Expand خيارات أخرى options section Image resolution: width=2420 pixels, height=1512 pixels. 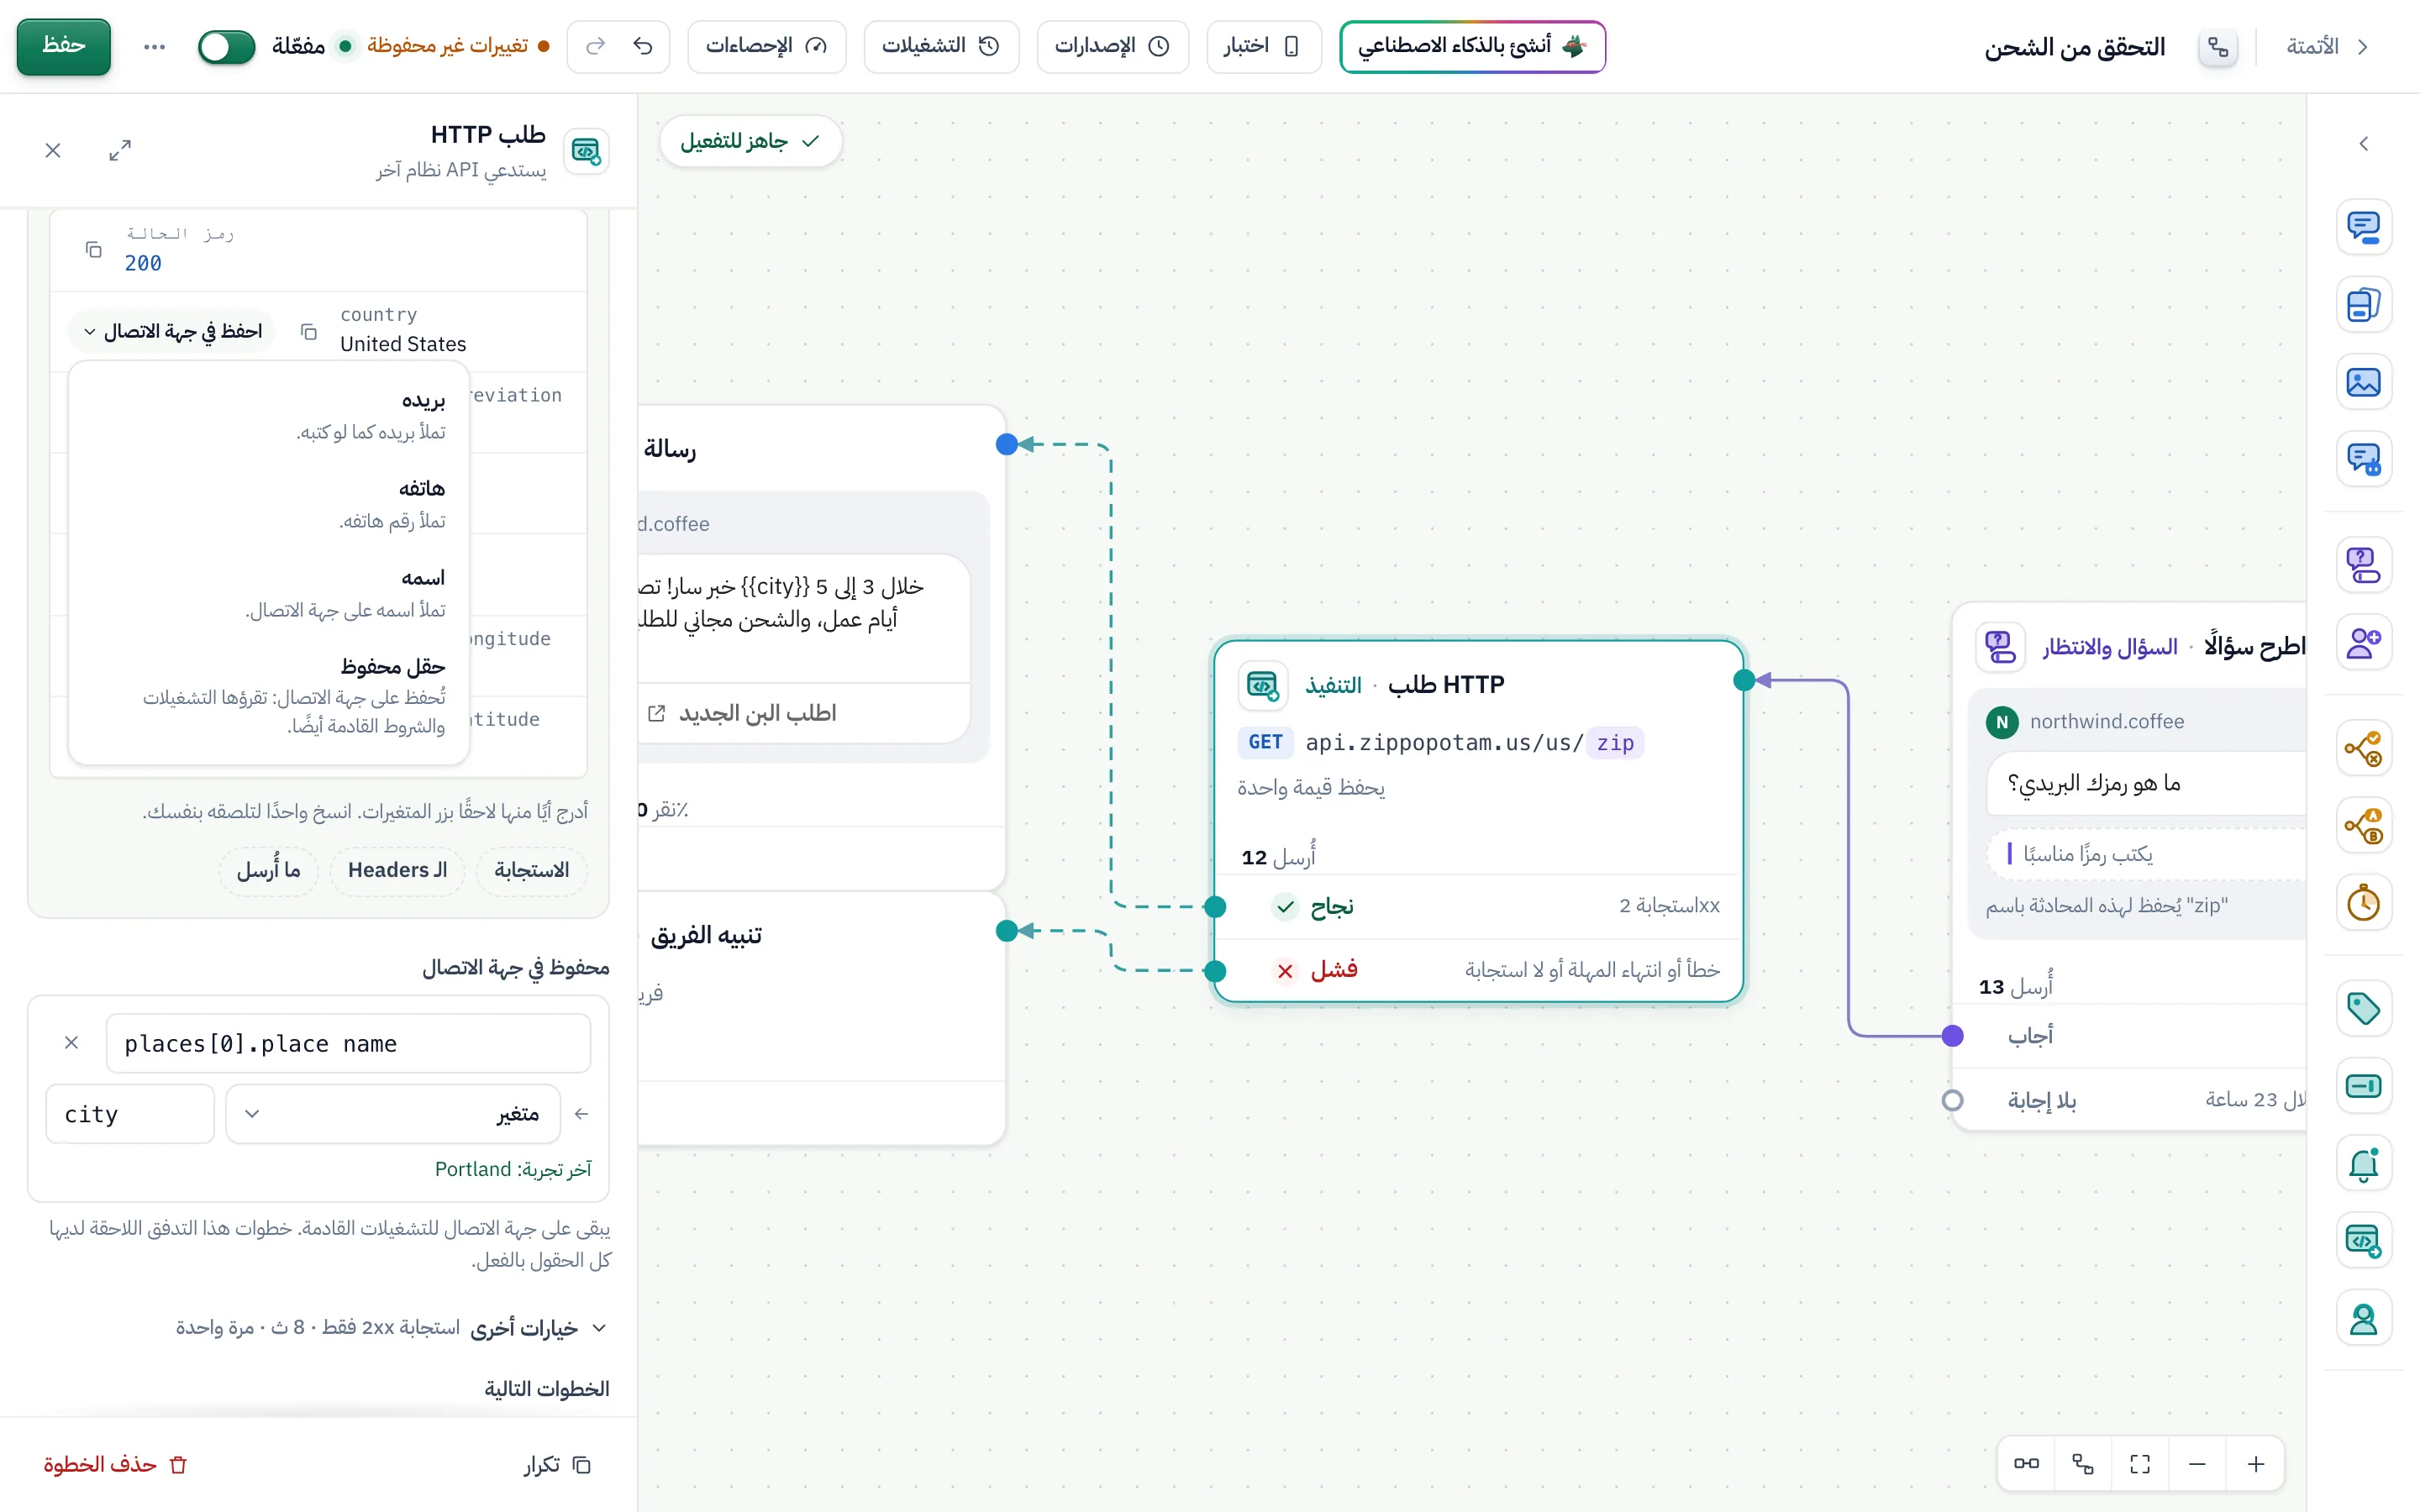pos(392,1328)
